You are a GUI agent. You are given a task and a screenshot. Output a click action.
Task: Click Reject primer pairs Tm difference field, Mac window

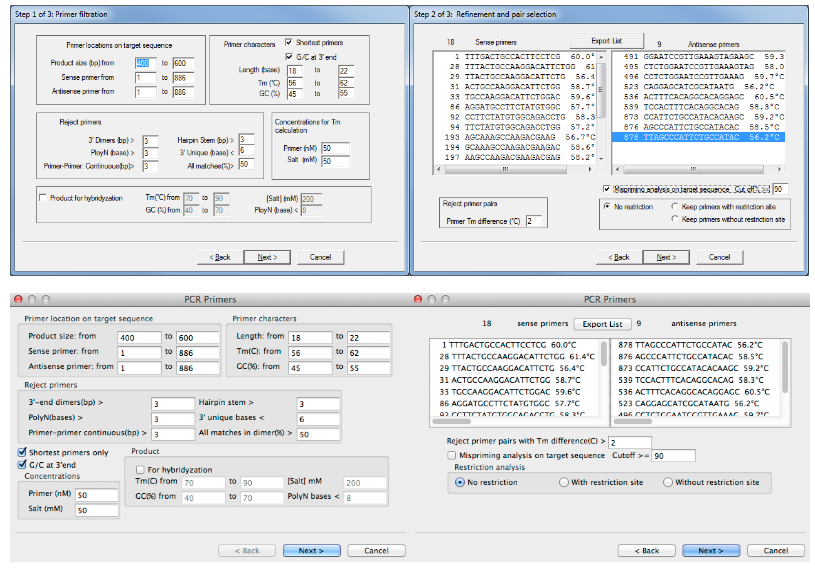629,442
